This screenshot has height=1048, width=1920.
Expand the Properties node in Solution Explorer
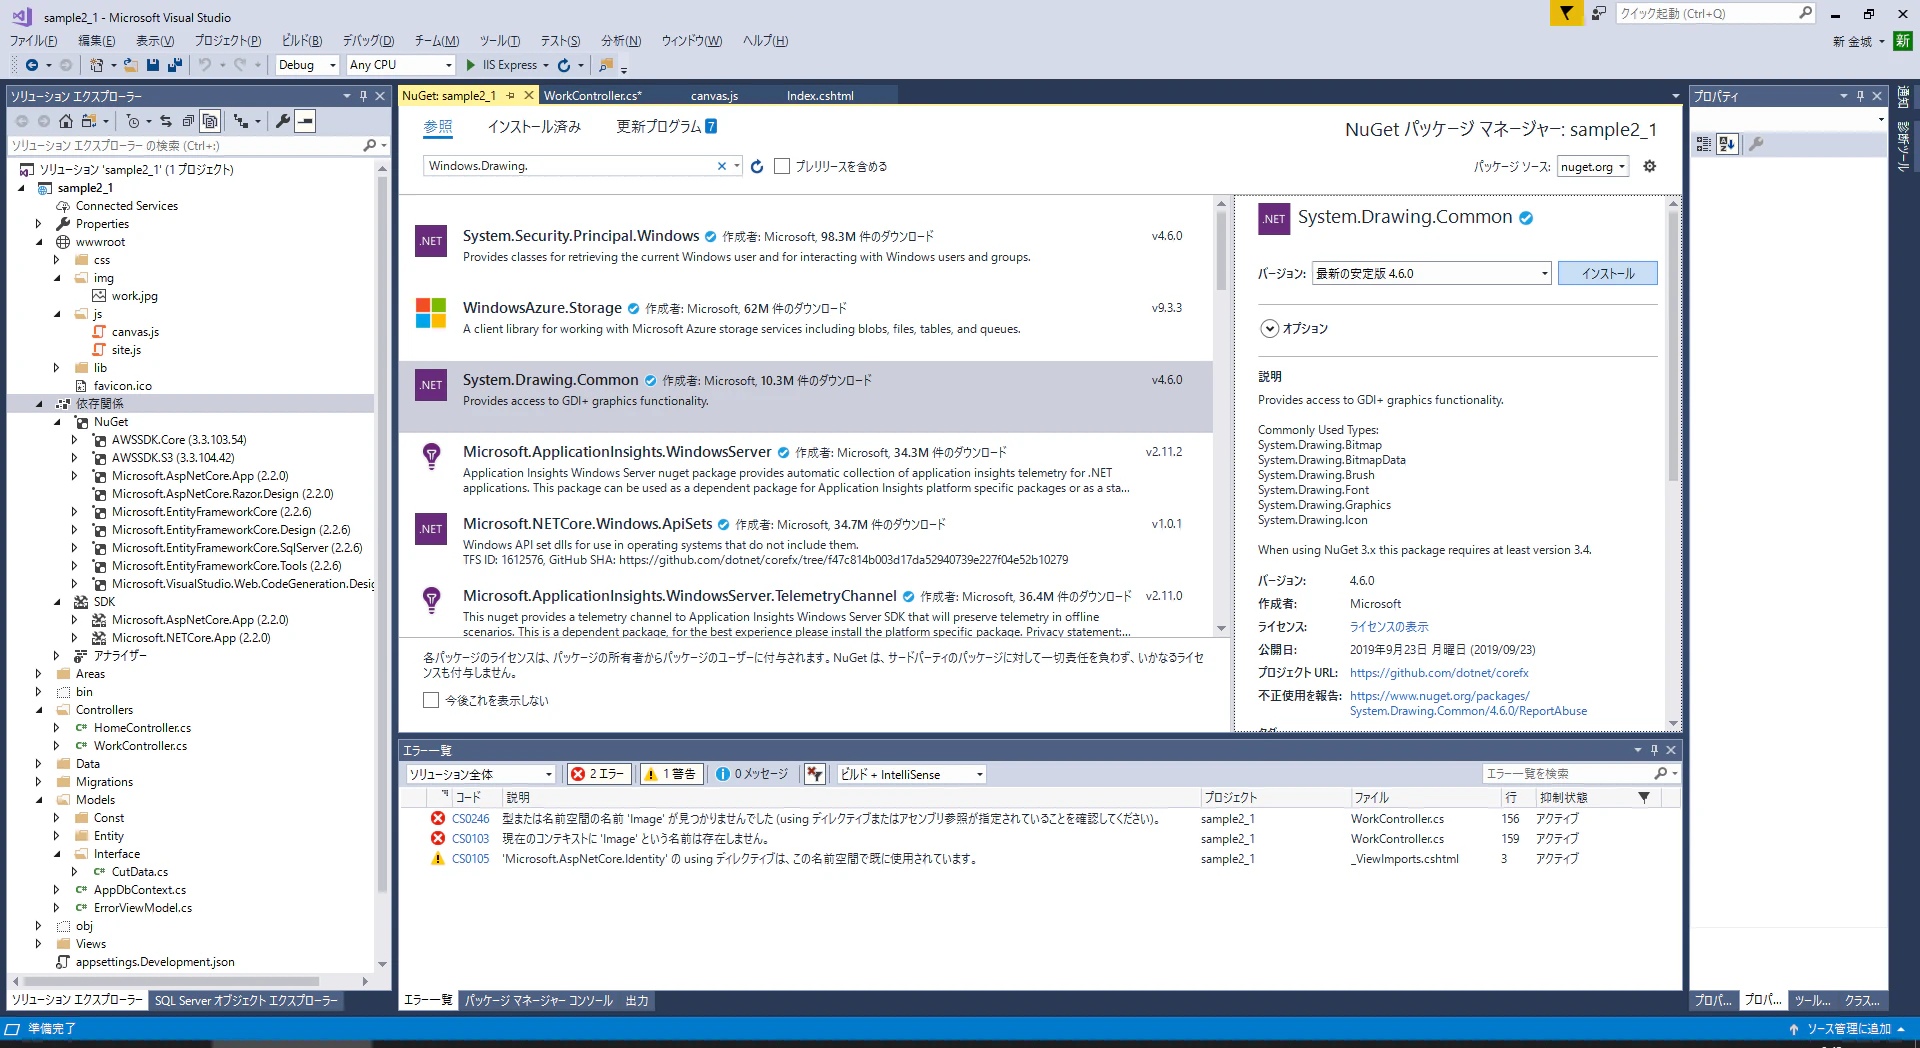[39, 224]
